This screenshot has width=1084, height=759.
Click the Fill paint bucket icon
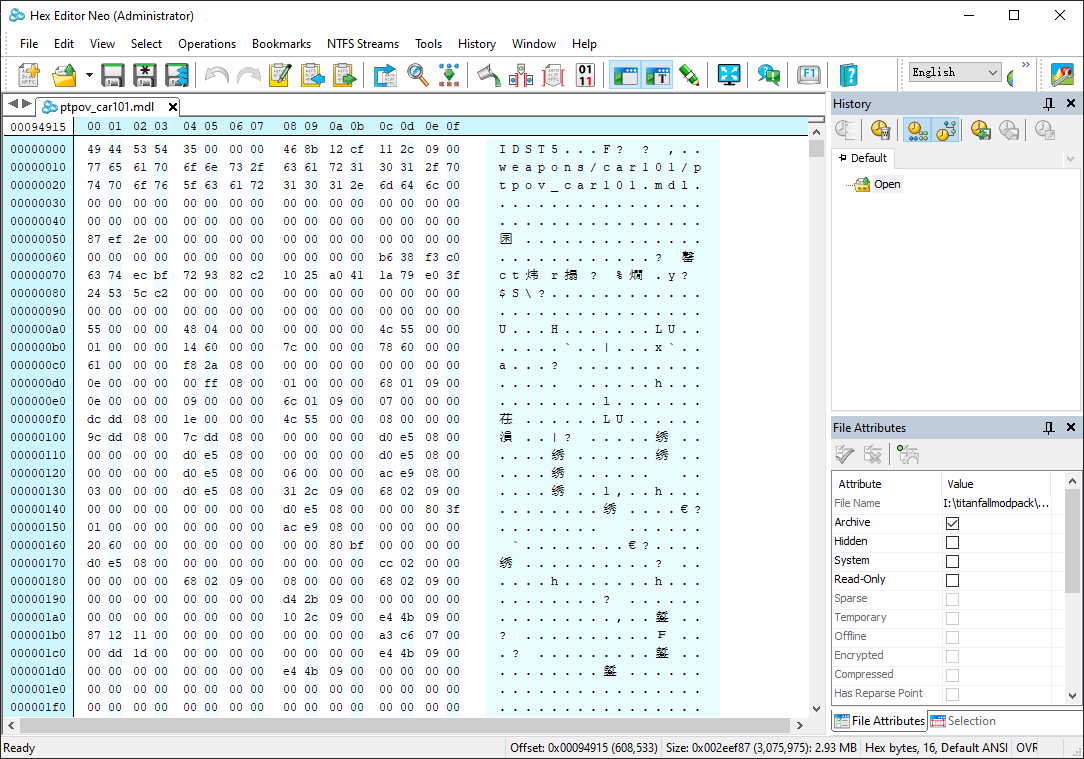[x=488, y=75]
